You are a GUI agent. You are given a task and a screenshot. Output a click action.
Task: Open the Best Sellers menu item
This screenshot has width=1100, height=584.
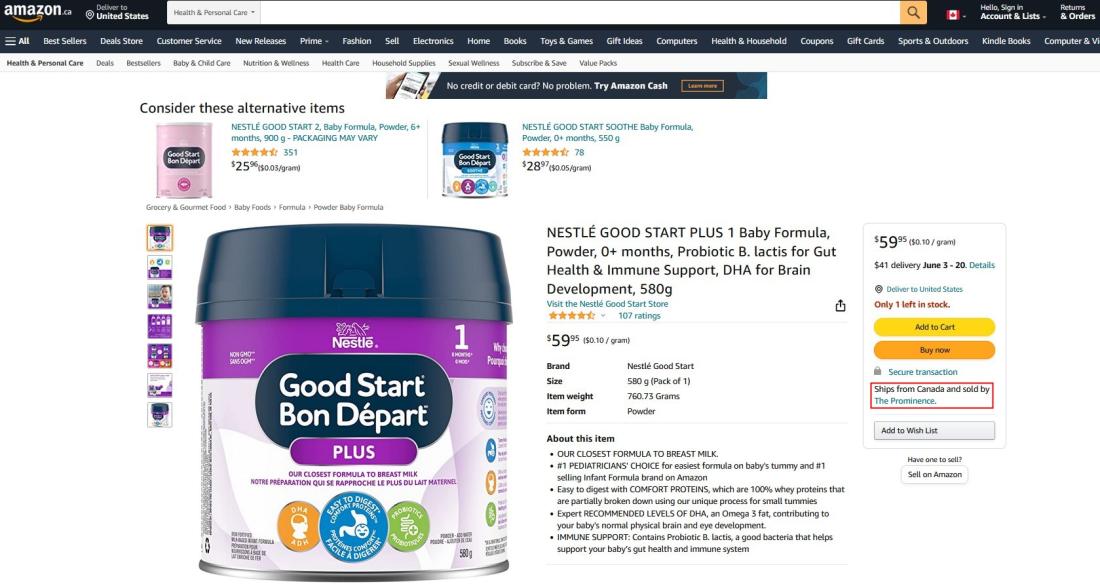click(65, 41)
